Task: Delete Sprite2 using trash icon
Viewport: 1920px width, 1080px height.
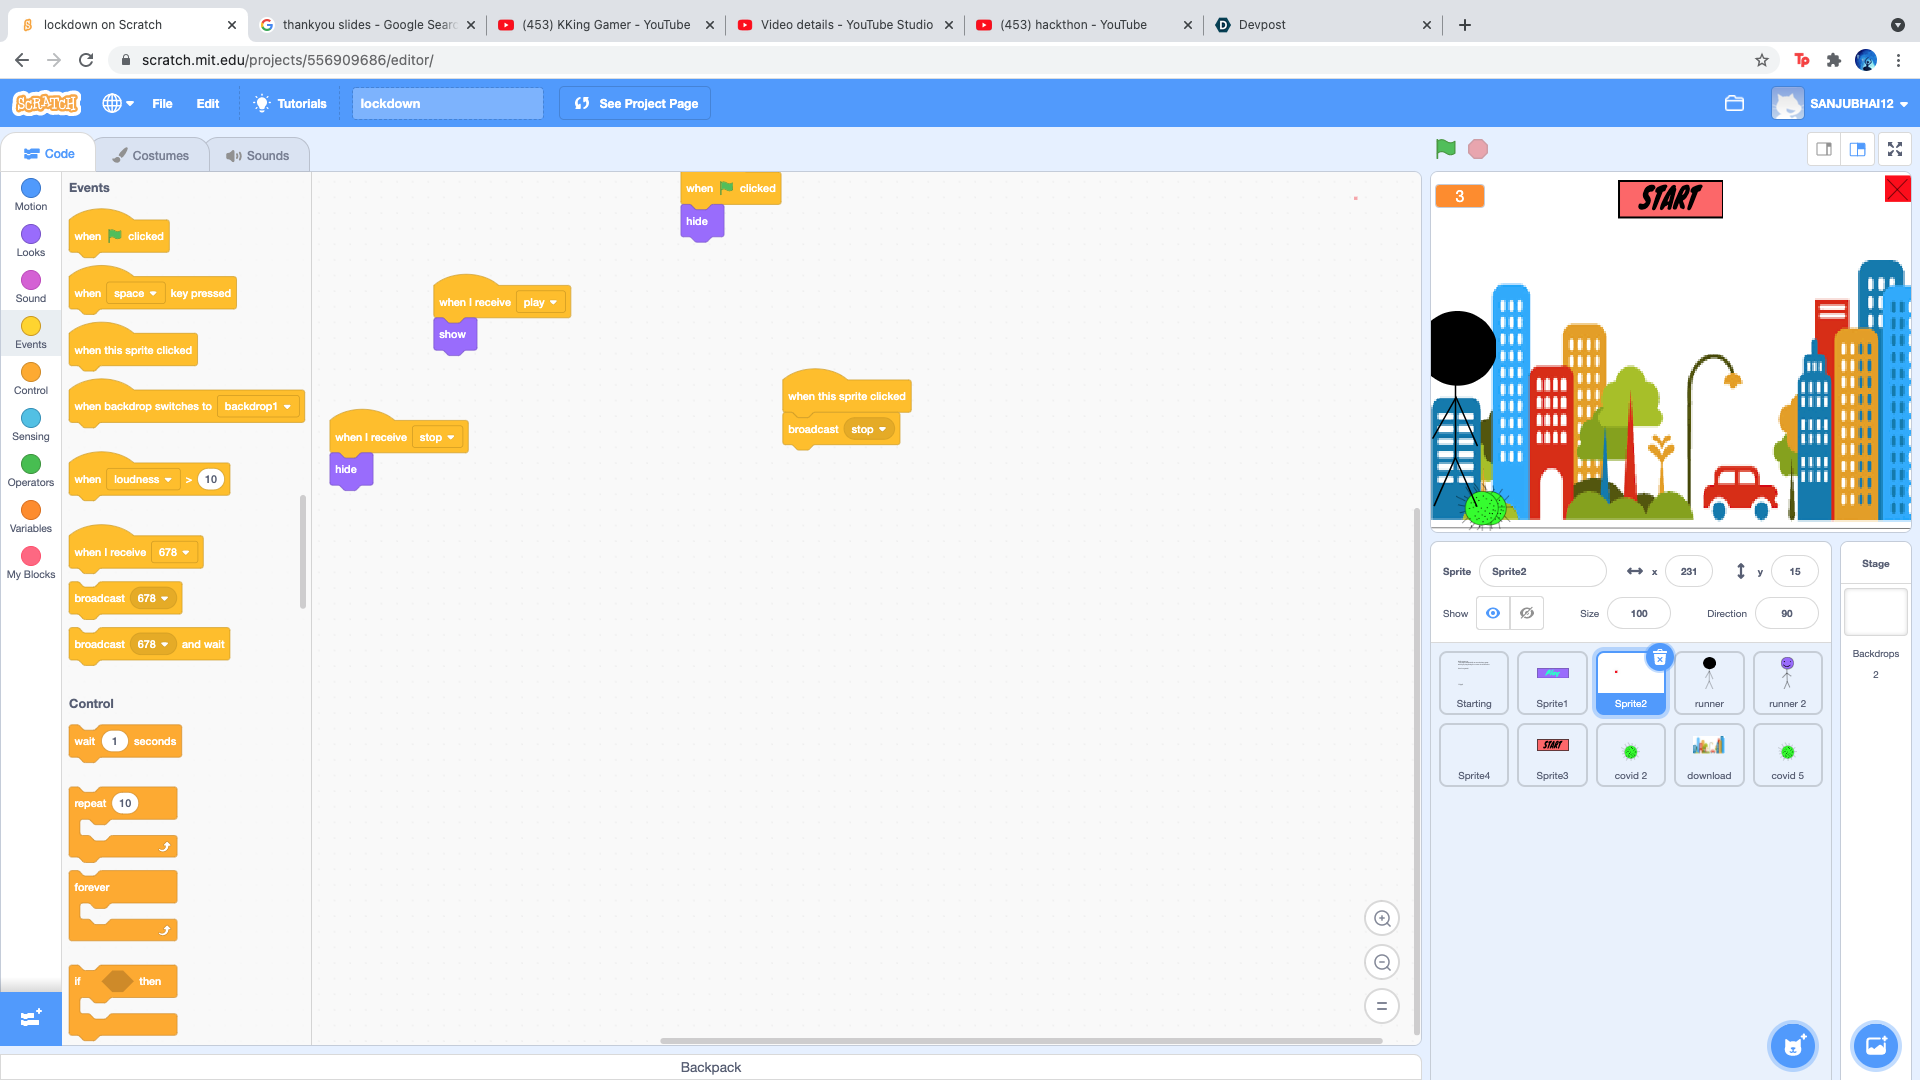Action: (x=1659, y=657)
